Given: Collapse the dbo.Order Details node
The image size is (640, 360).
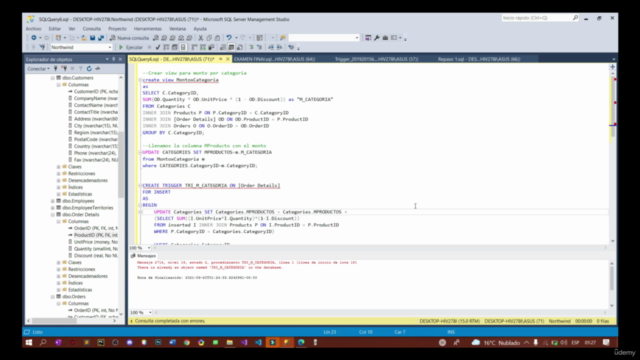Looking at the screenshot, I should pyautogui.click(x=53, y=215).
